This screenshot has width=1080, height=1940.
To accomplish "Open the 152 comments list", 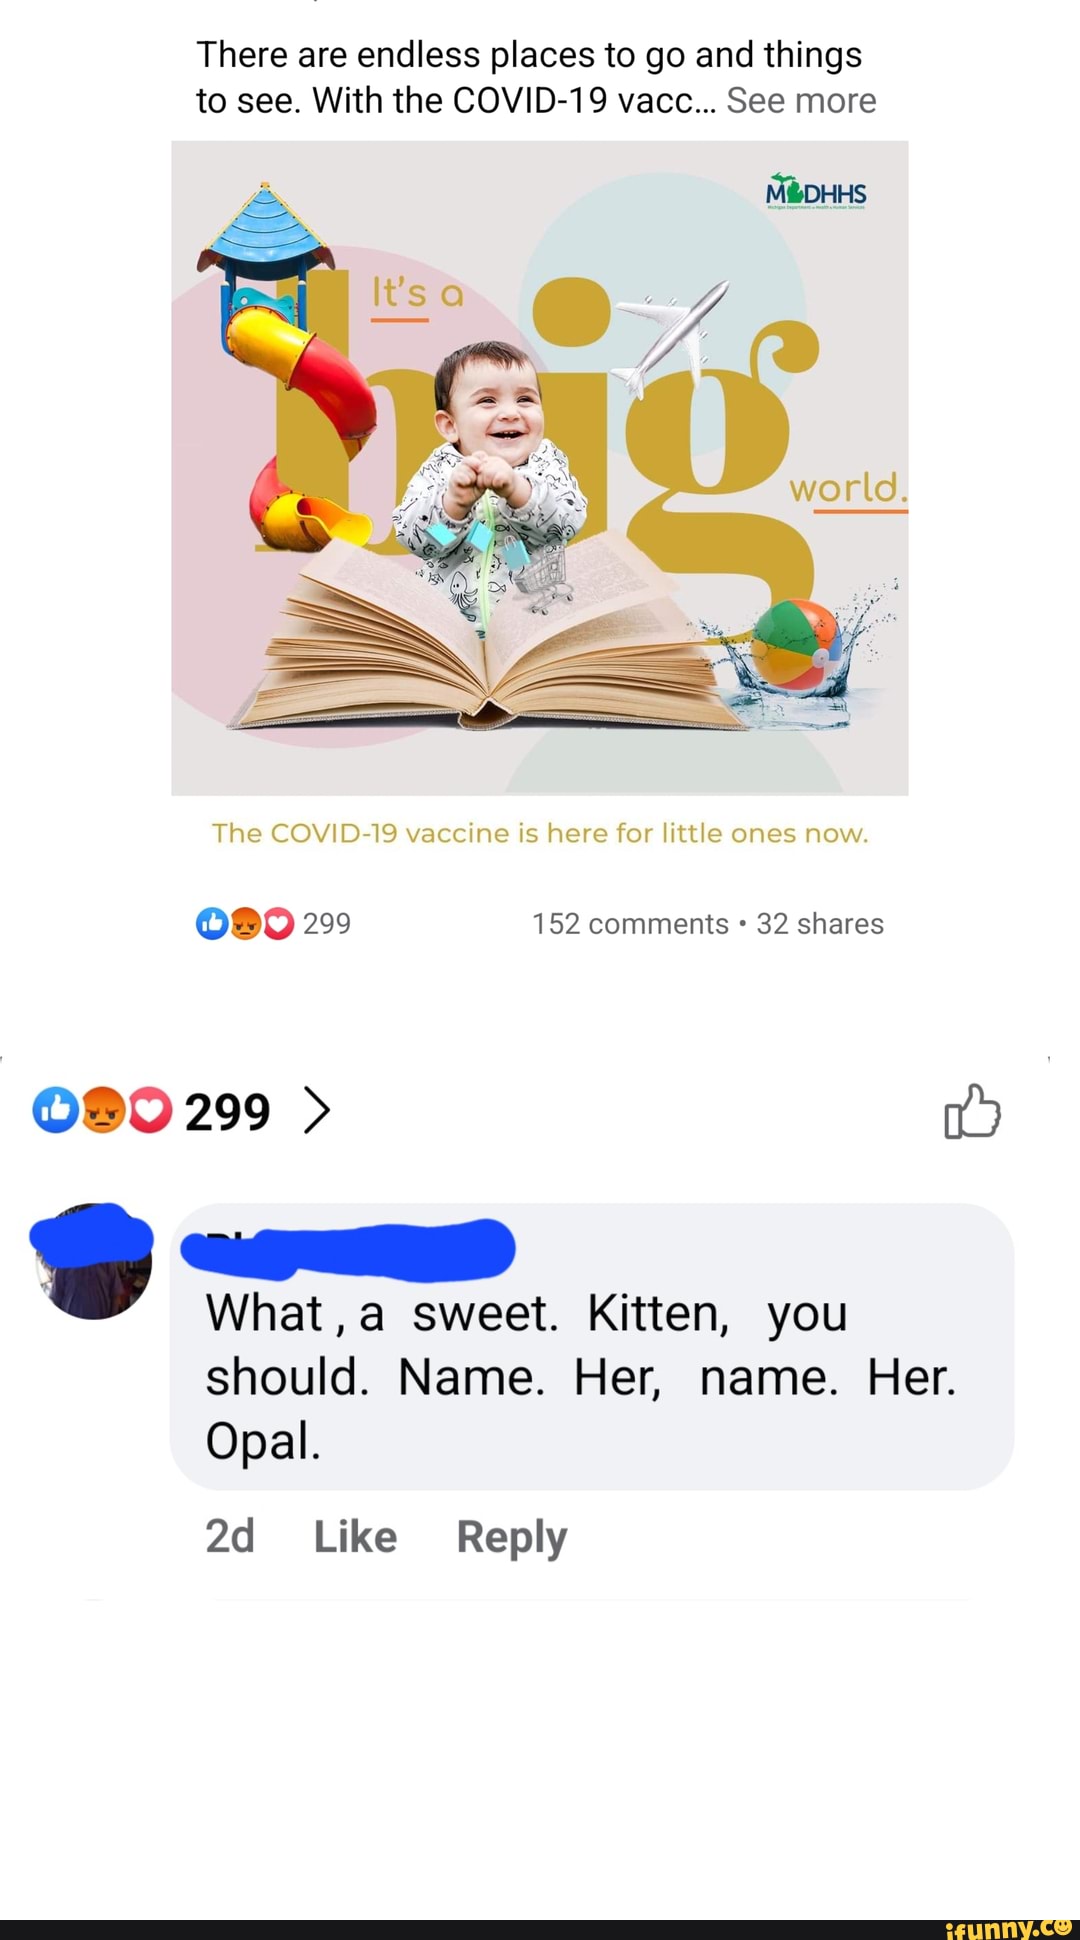I will 630,923.
